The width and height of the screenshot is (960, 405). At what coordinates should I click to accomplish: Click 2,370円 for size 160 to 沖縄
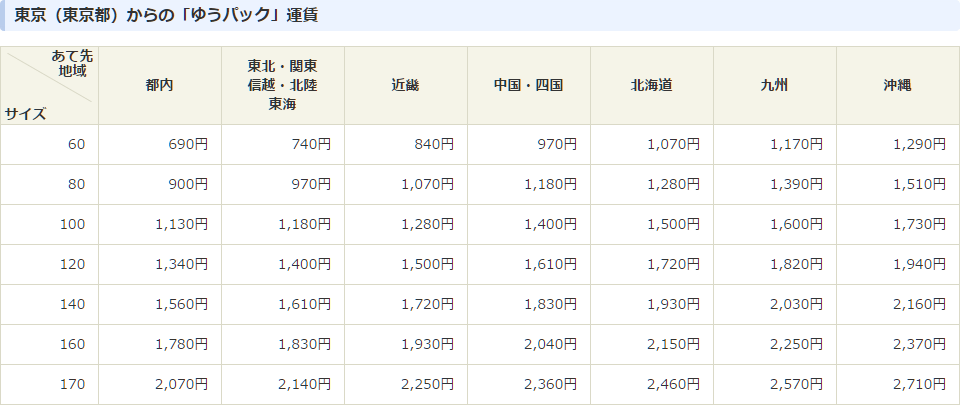click(x=920, y=344)
